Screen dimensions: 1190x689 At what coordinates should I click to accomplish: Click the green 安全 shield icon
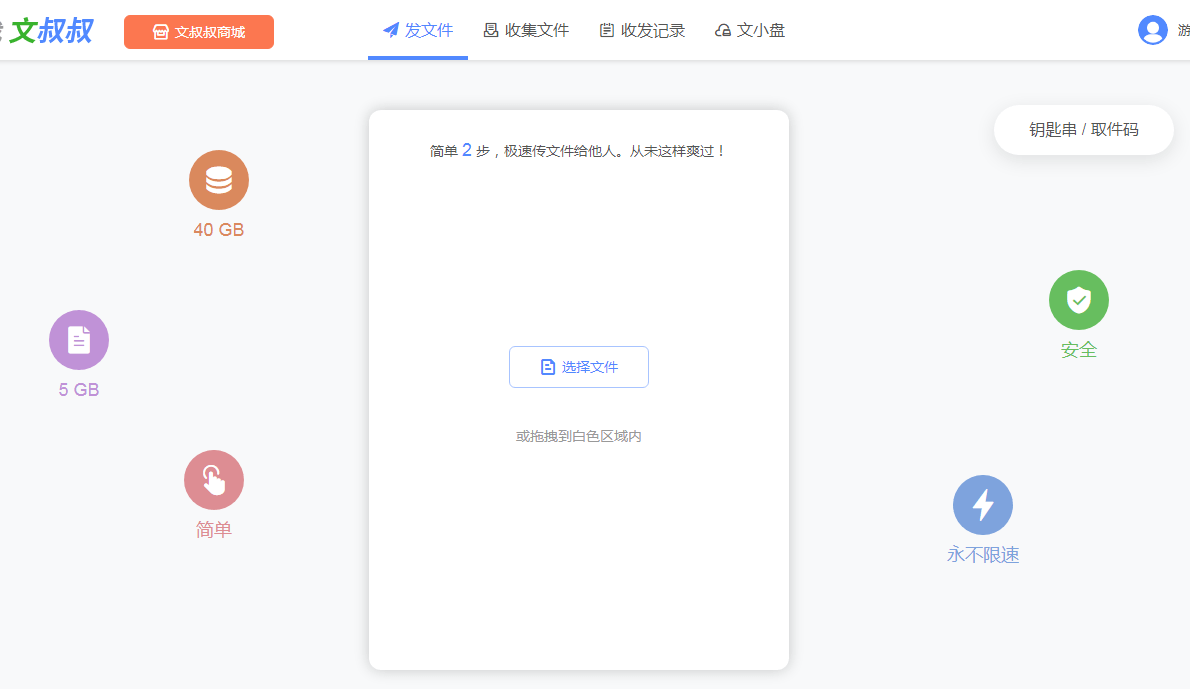click(1078, 299)
